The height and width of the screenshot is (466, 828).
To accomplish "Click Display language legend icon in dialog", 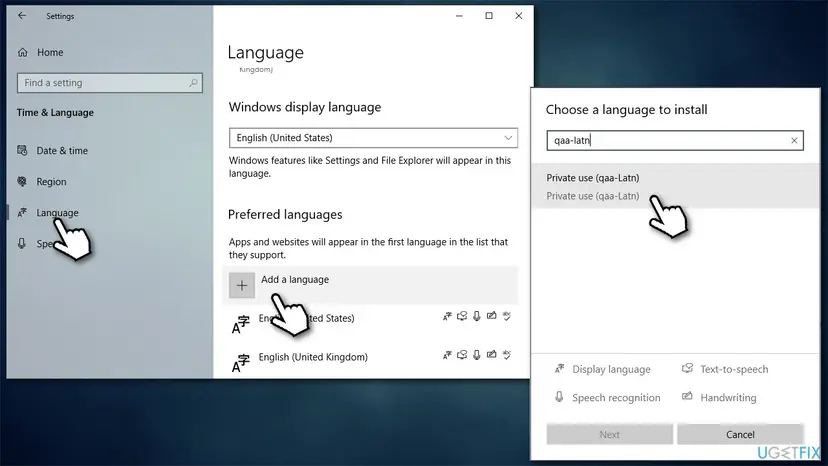I will [x=559, y=369].
